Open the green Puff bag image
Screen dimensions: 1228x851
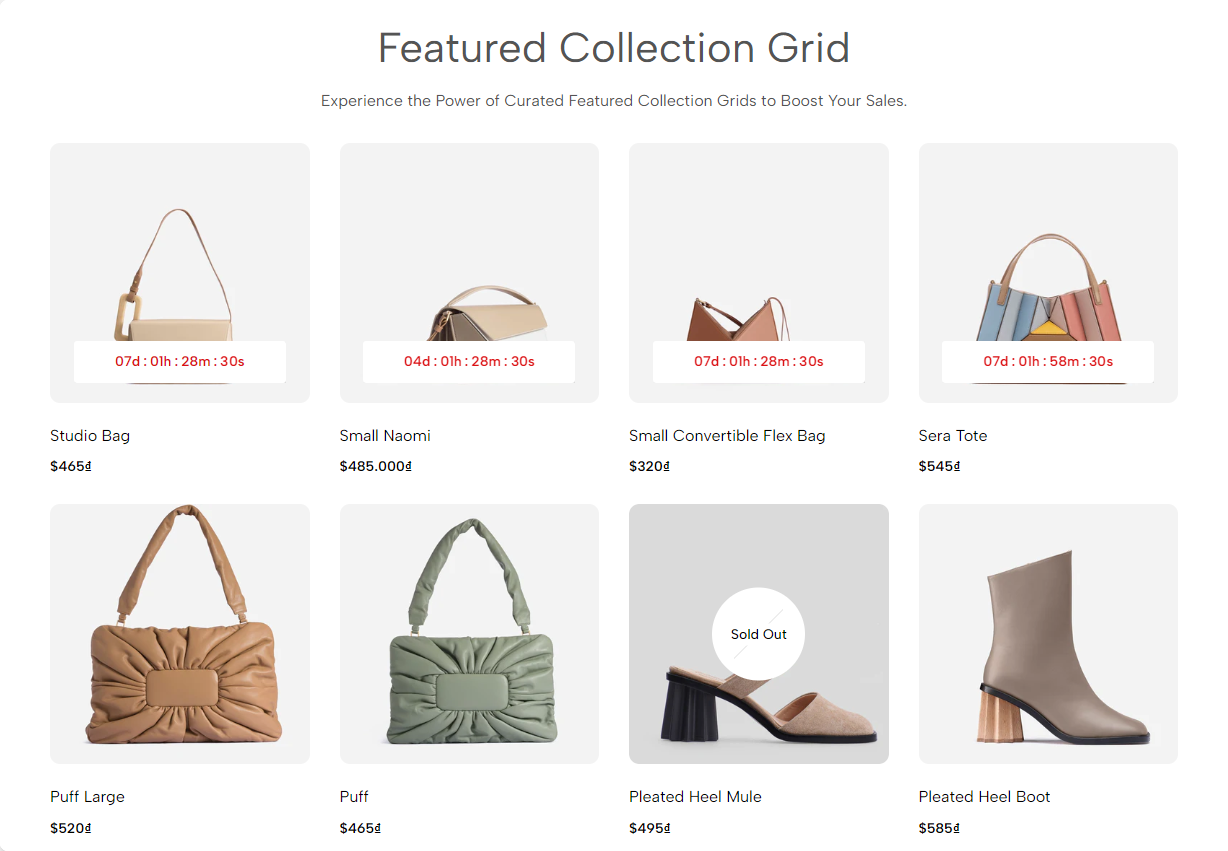coord(469,634)
